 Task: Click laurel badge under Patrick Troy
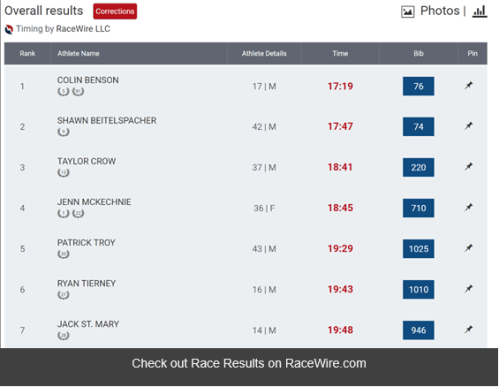[63, 254]
